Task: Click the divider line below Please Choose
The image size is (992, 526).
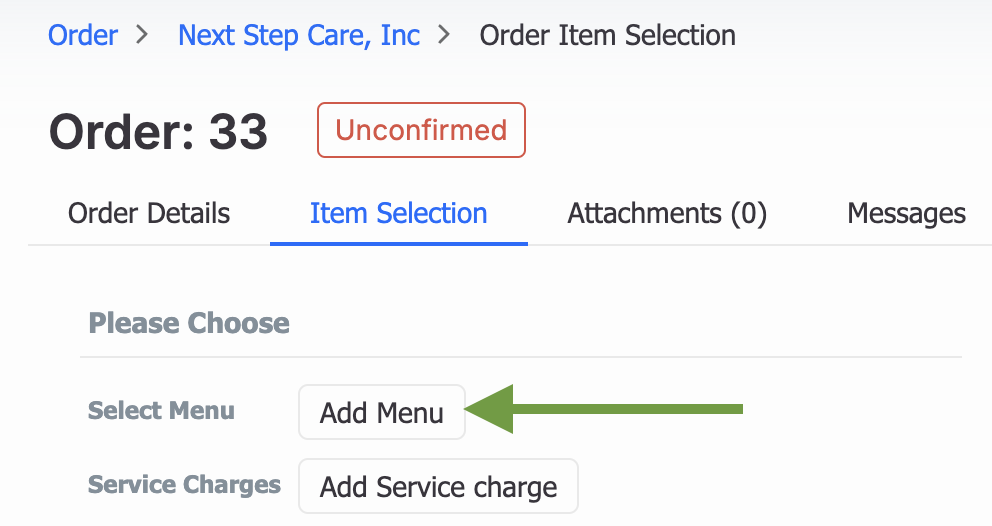Action: tap(520, 357)
